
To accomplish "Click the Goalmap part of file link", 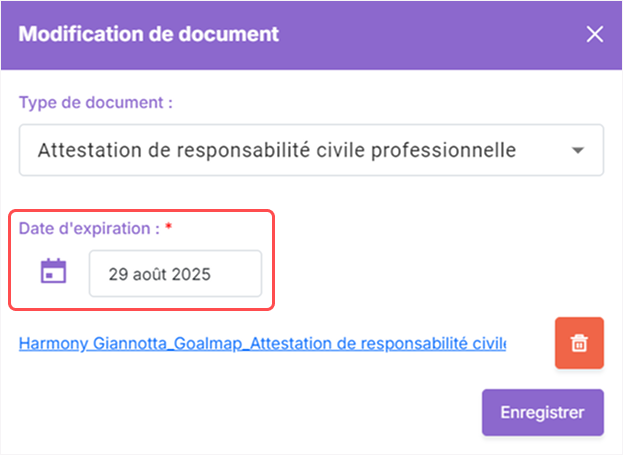I will coord(208,344).
